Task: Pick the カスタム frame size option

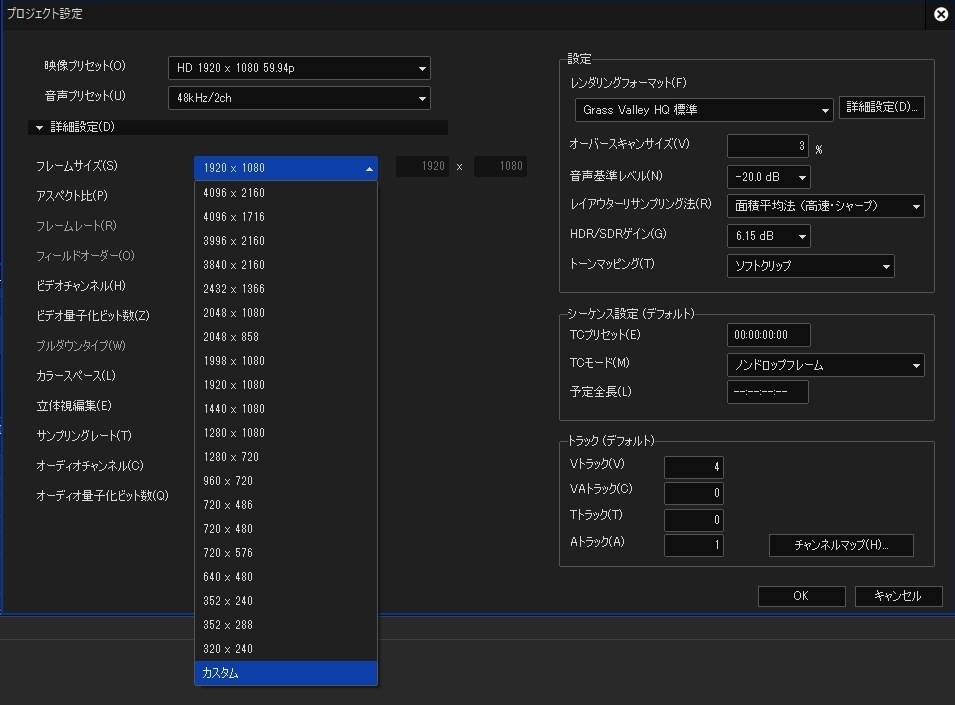Action: coord(221,673)
